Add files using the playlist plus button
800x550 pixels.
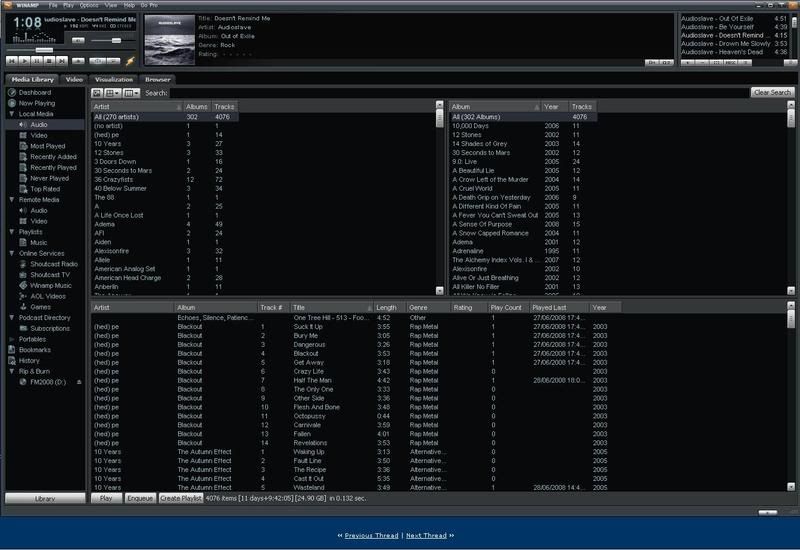[x=688, y=63]
